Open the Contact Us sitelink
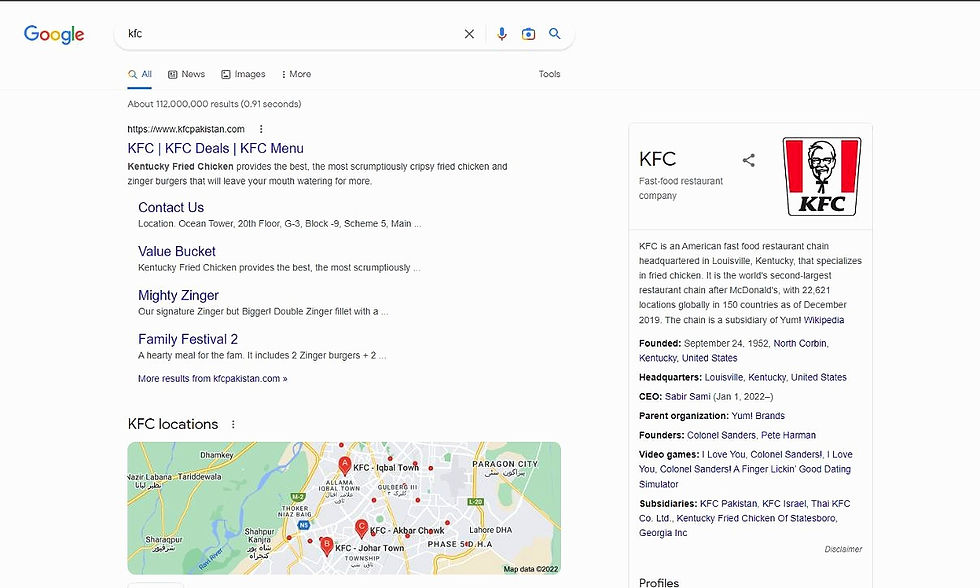This screenshot has height=588, width=980. [x=171, y=207]
